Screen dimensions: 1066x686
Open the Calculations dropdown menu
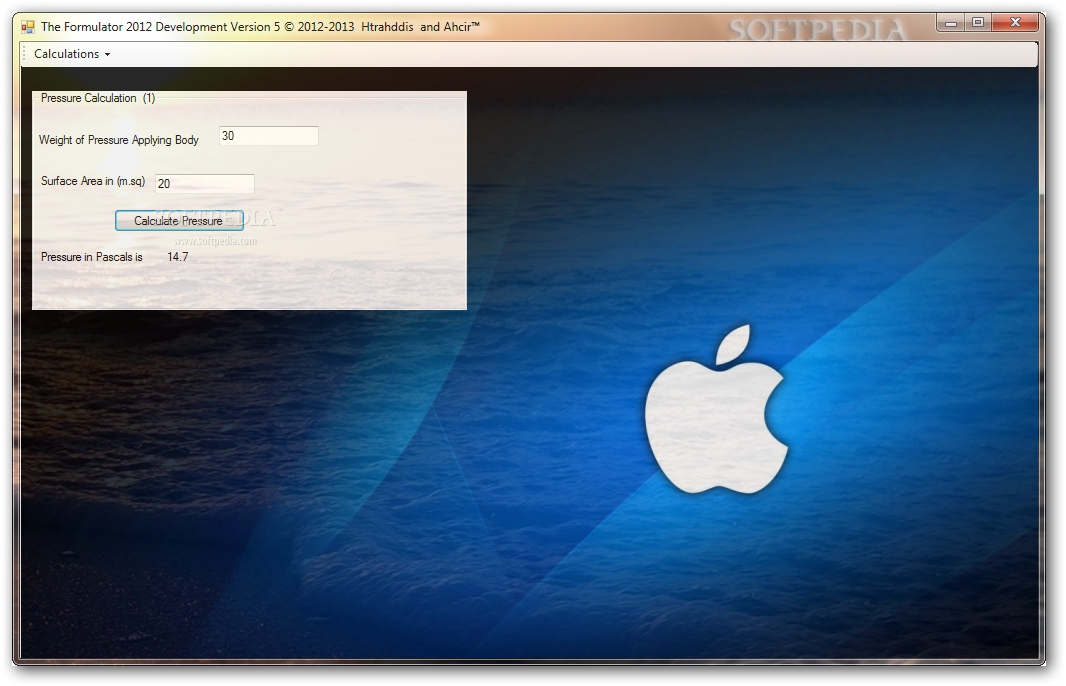[x=71, y=54]
